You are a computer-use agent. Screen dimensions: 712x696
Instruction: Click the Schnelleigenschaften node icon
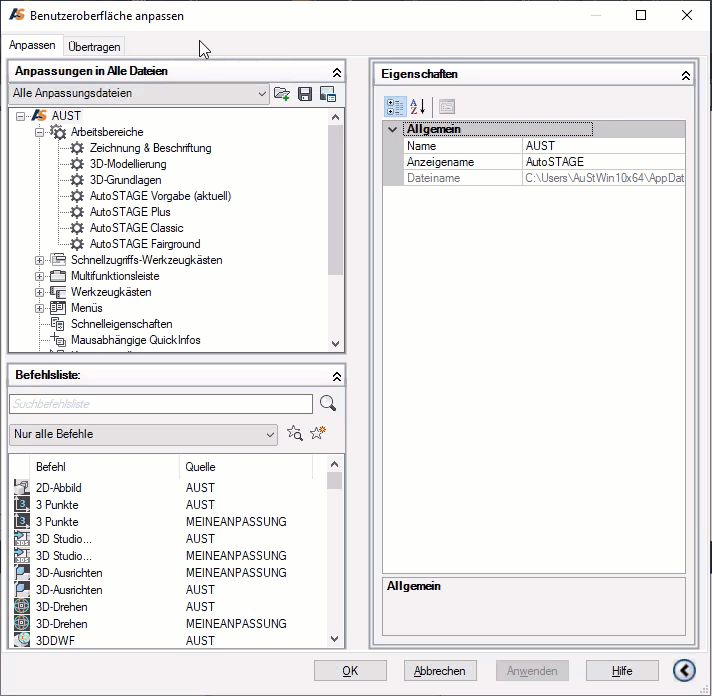58,324
